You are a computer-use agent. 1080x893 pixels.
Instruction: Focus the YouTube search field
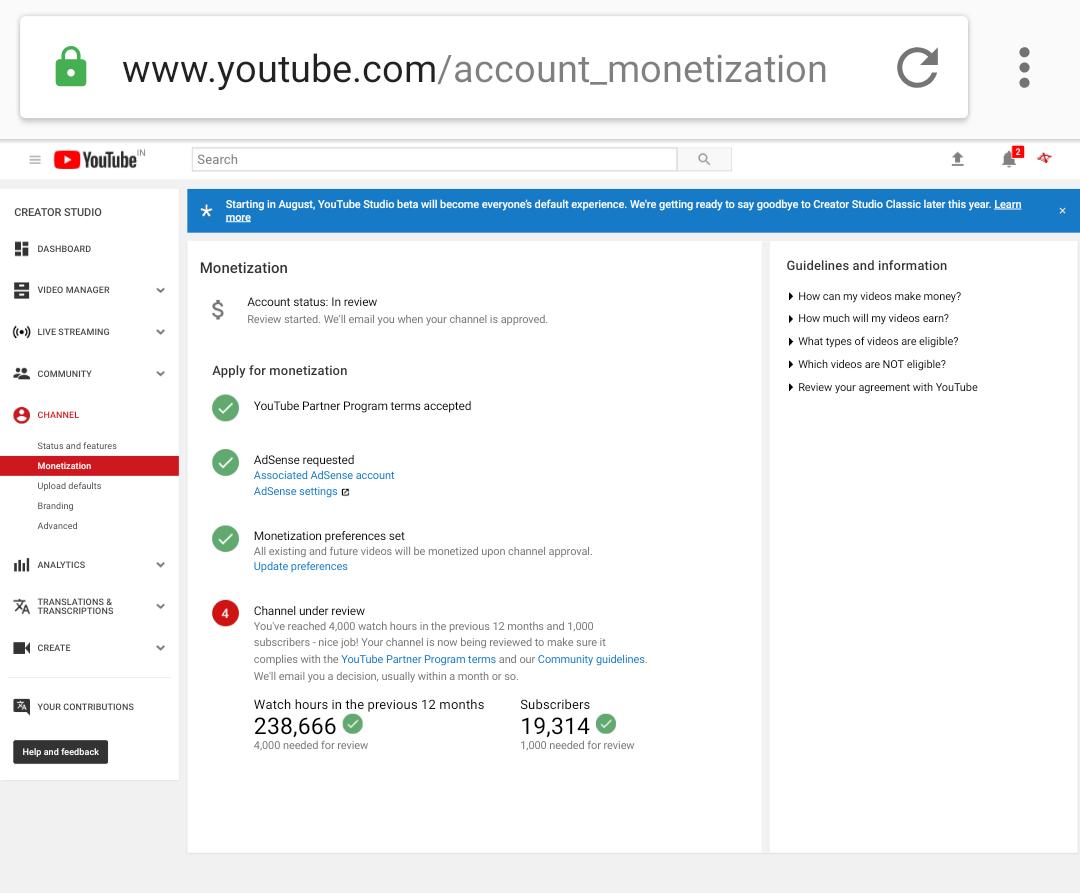point(435,159)
